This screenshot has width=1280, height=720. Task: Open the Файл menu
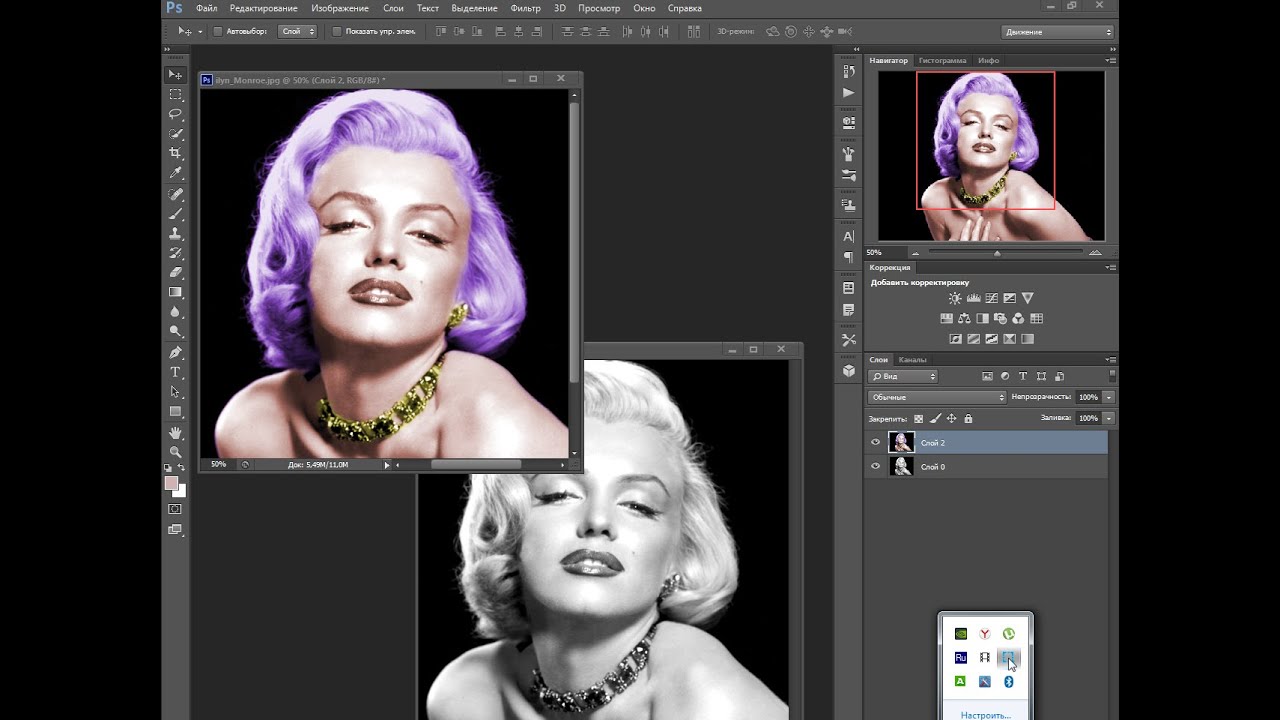click(x=207, y=8)
